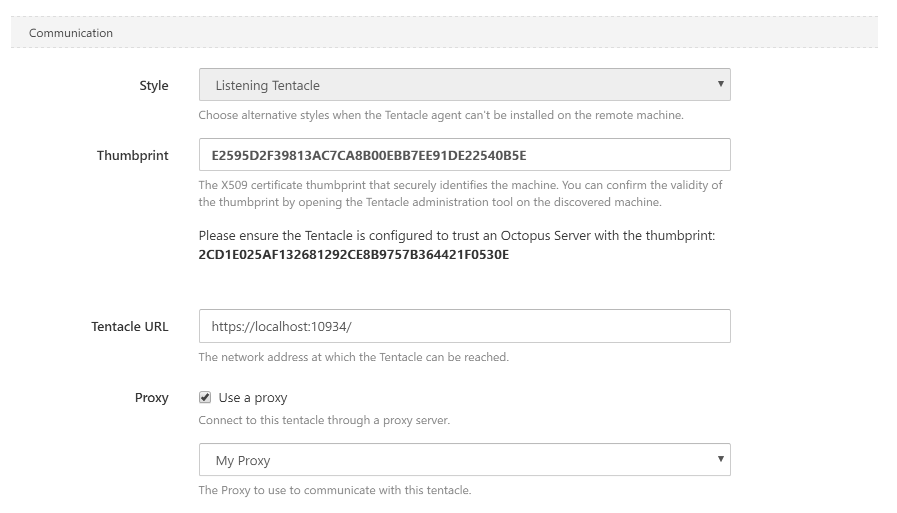Click the Style field label
This screenshot has width=897, height=513.
pyautogui.click(x=153, y=86)
